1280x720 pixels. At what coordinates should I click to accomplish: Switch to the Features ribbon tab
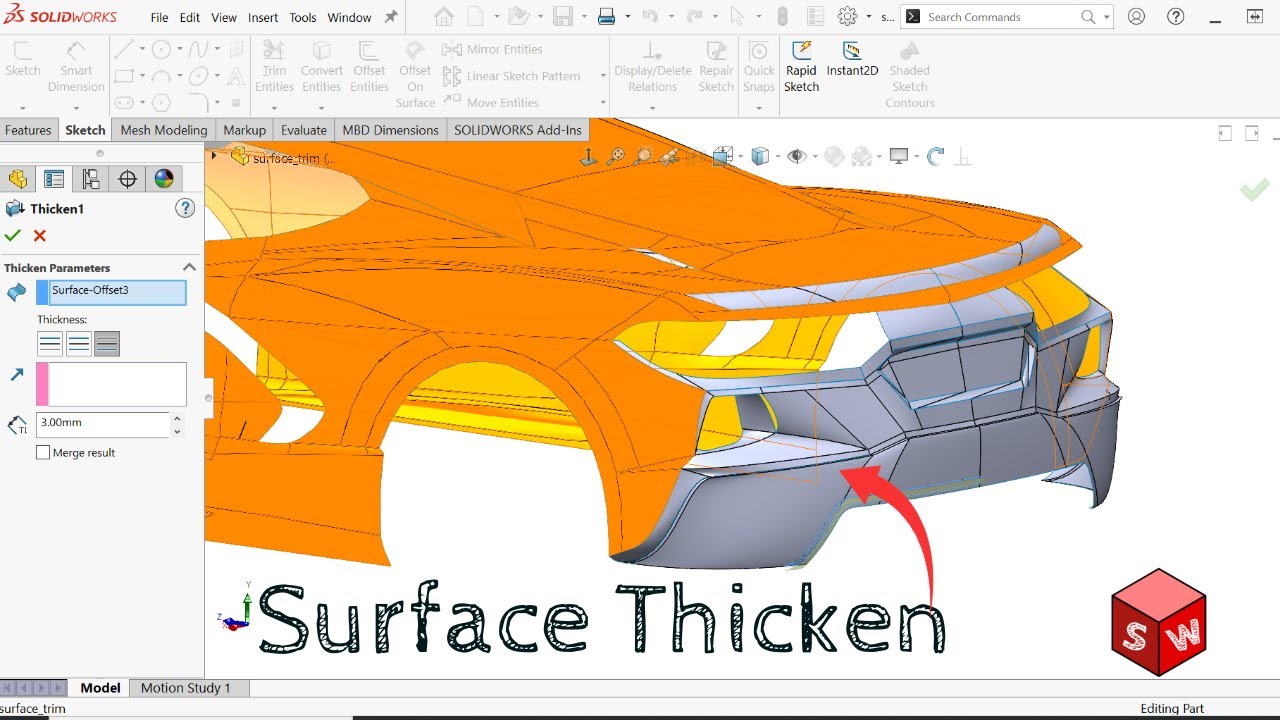click(28, 130)
